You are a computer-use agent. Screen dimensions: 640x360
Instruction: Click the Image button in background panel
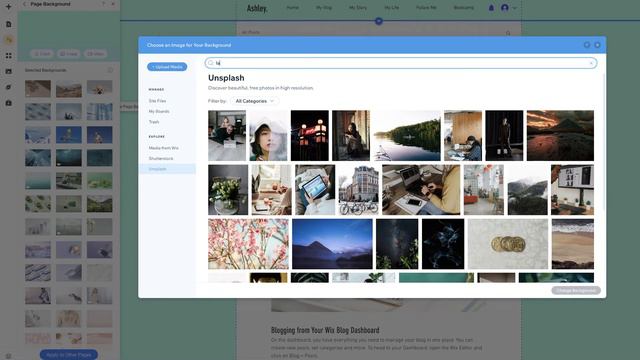(x=69, y=53)
